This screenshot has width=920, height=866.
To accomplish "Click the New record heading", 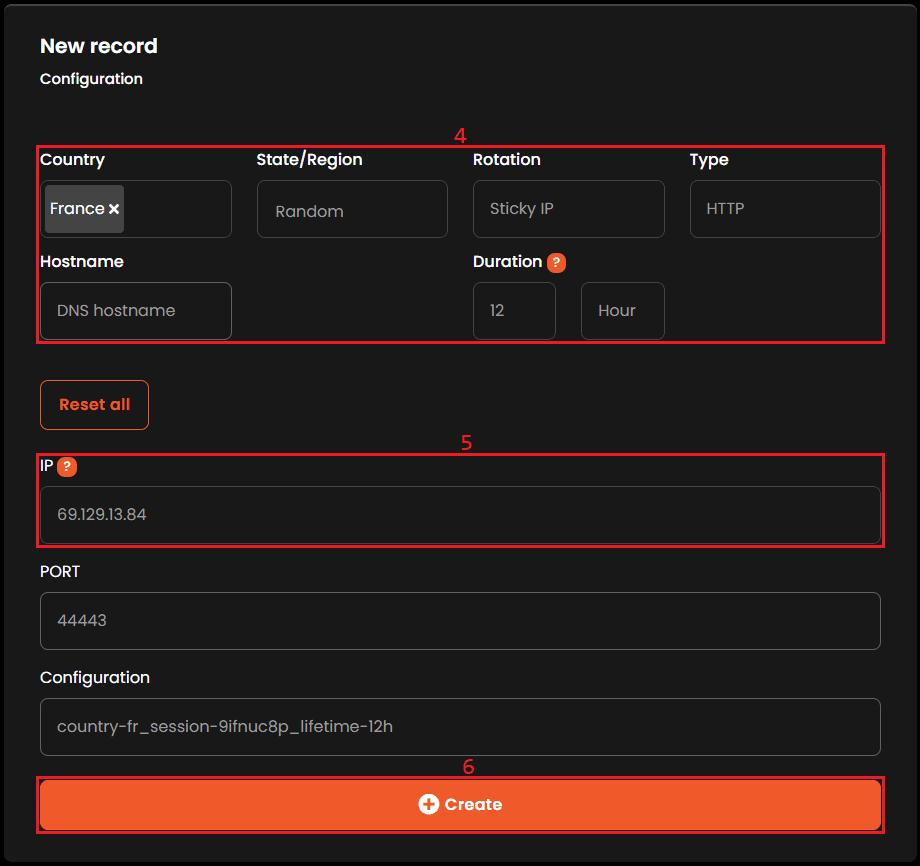I will pos(99,46).
